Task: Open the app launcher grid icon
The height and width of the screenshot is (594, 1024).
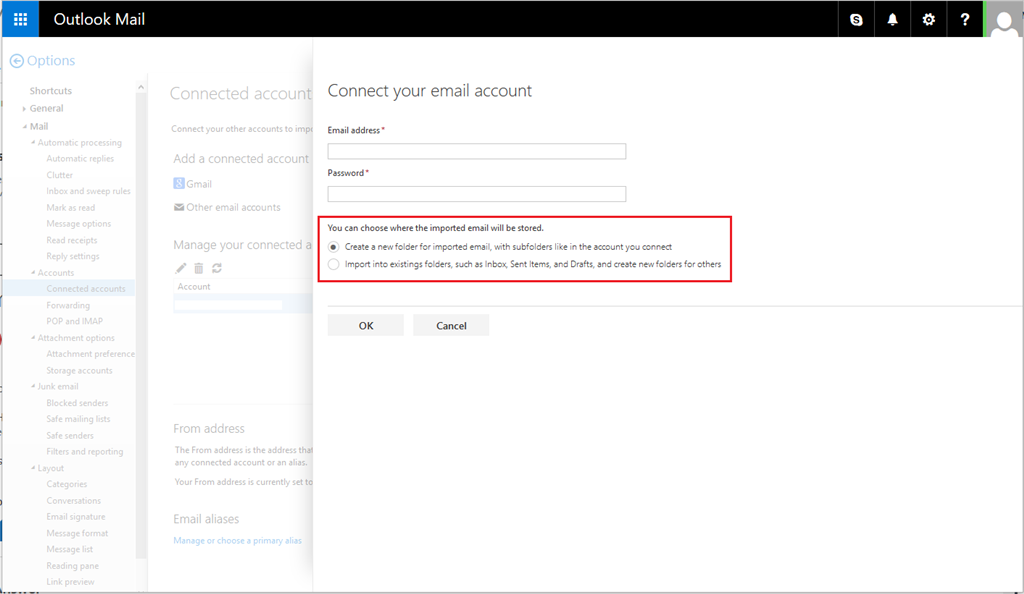Action: 20,19
